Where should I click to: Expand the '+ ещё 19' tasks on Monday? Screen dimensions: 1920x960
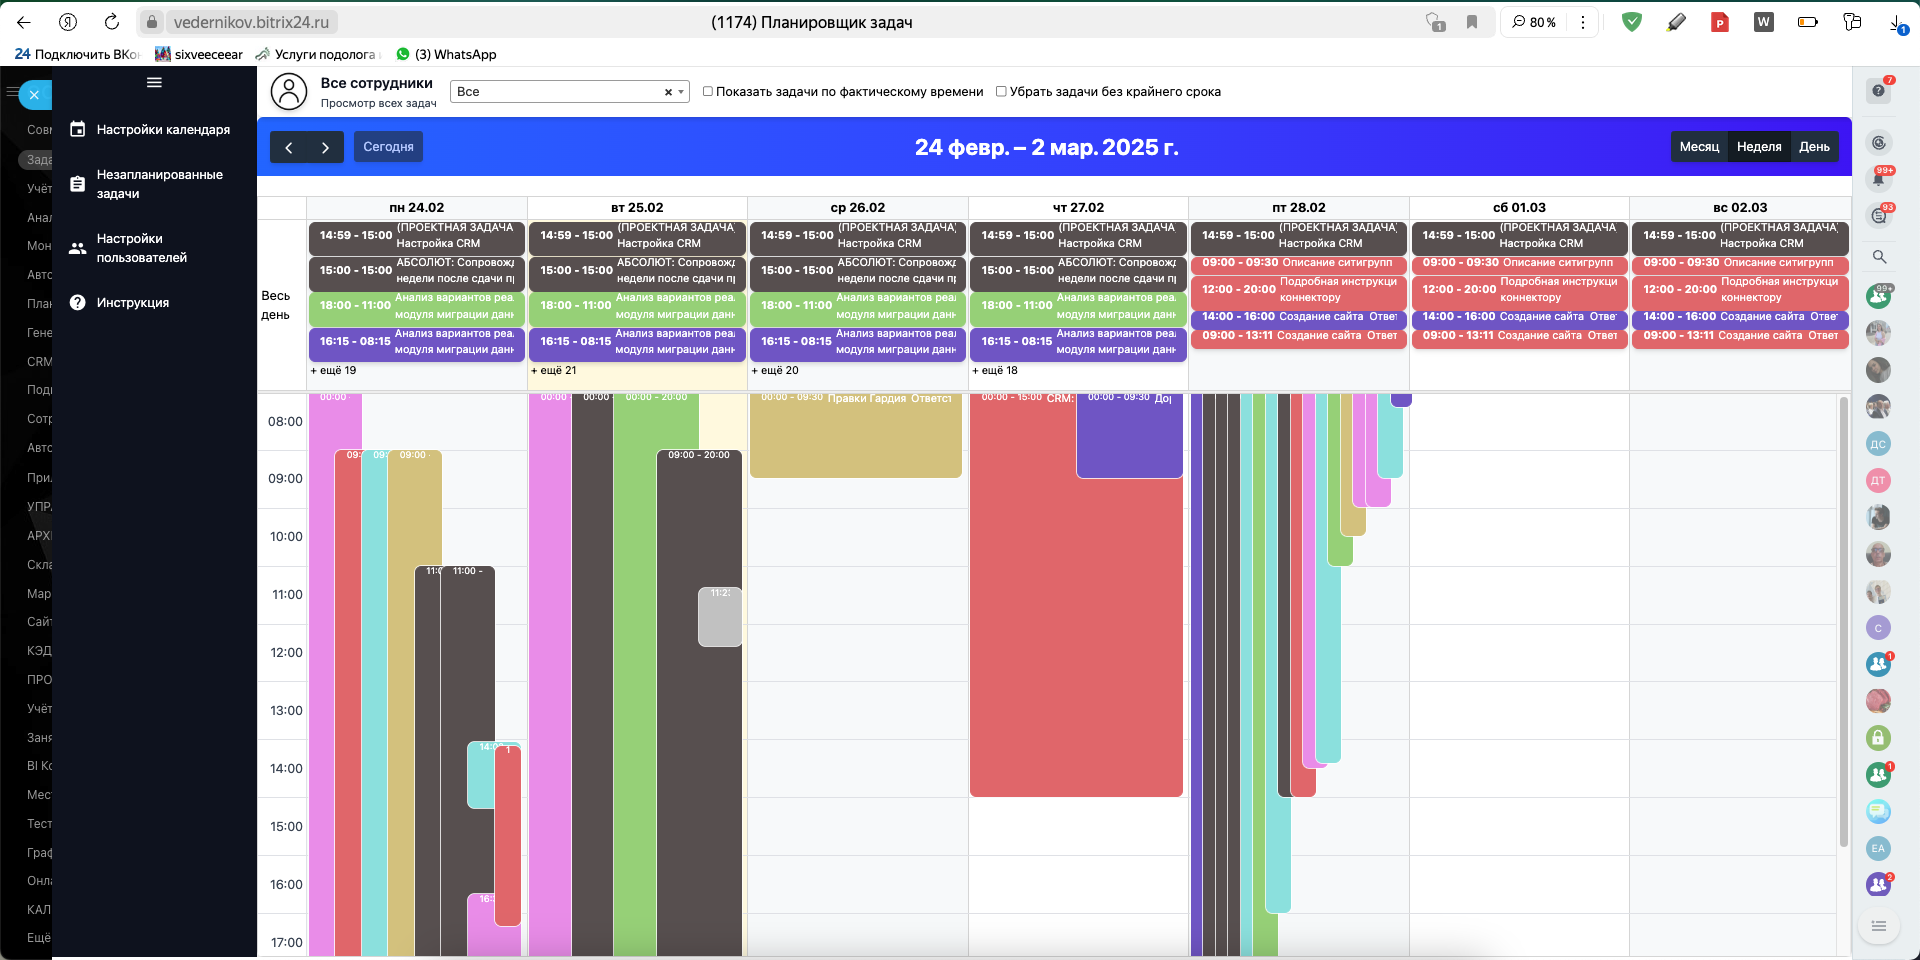click(x=334, y=371)
